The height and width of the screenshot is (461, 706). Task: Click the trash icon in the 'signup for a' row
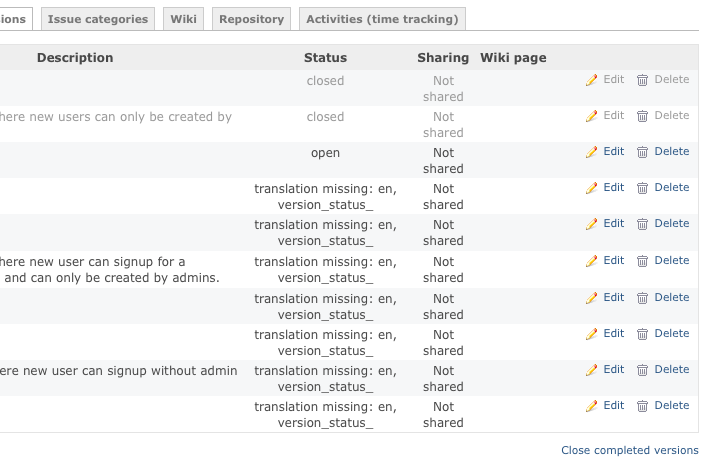click(x=643, y=261)
